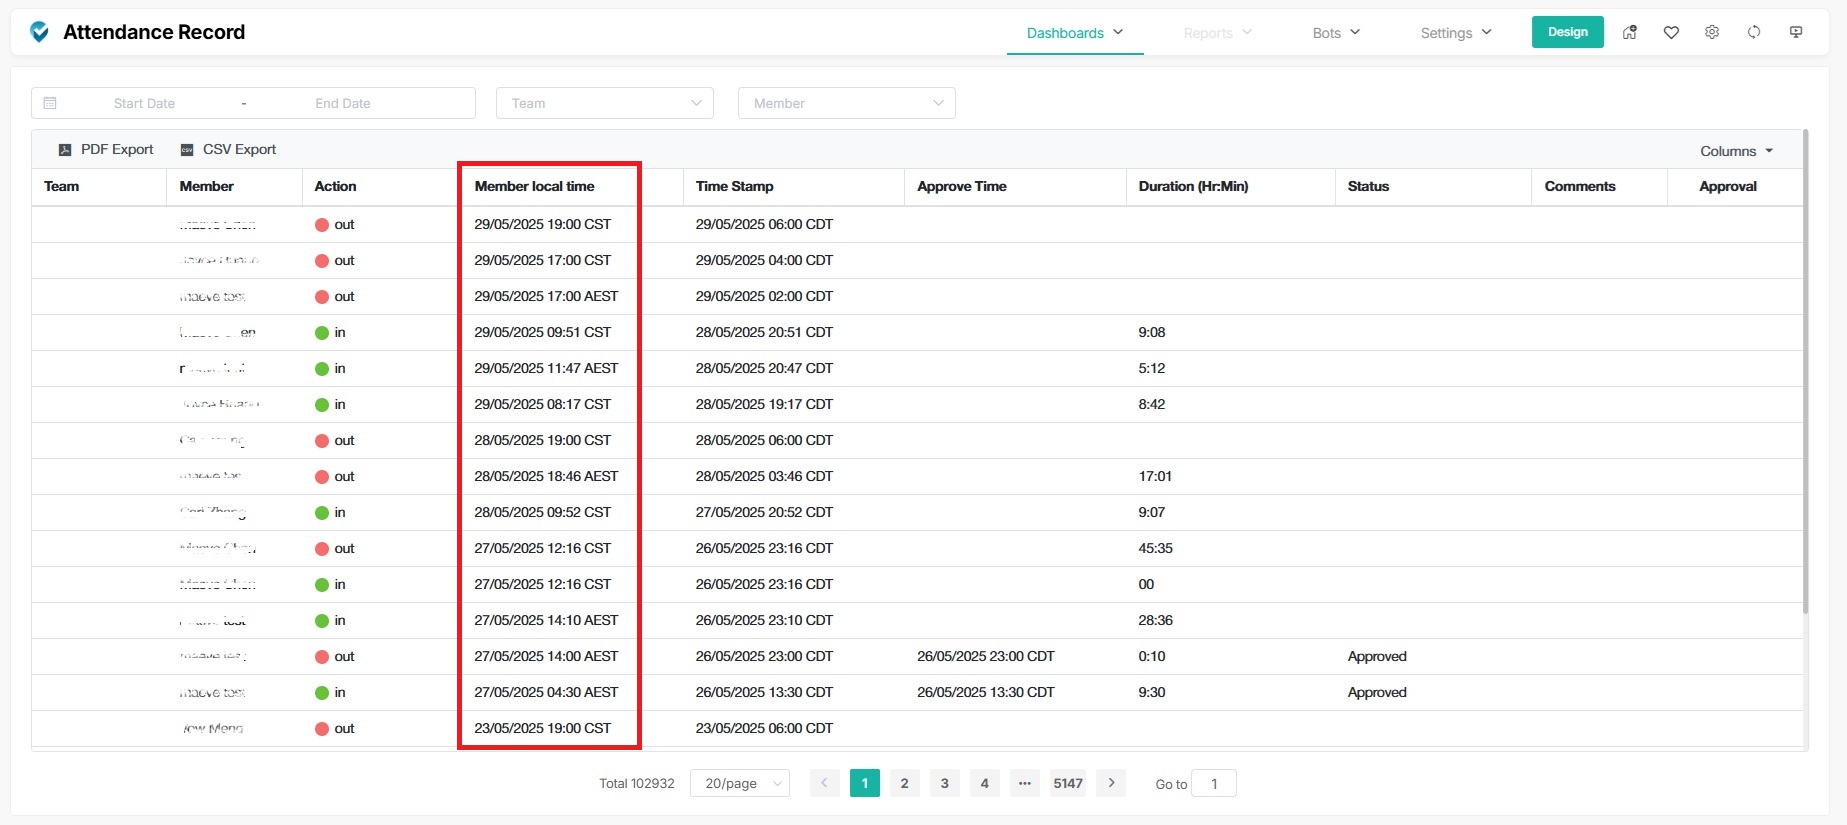The image size is (1847, 825).
Task: Open the Member filter dropdown
Action: tap(846, 103)
